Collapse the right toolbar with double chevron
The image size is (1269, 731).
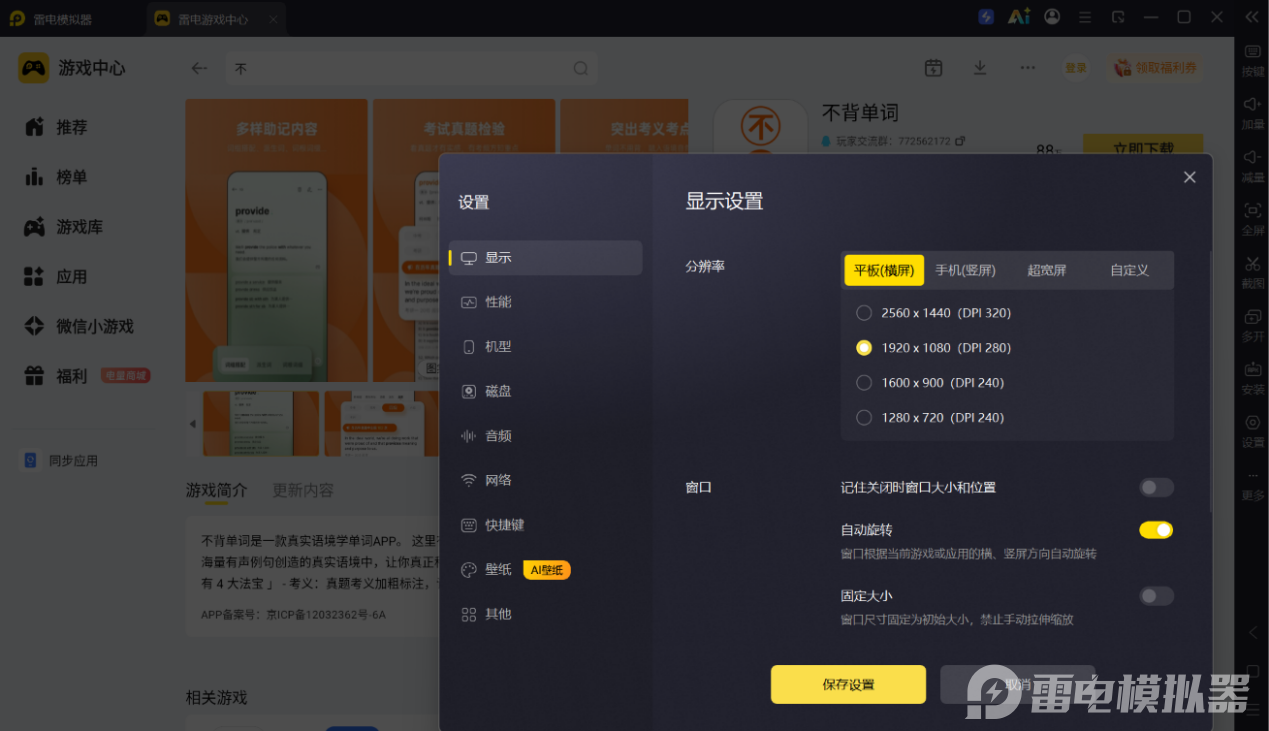pos(1251,17)
